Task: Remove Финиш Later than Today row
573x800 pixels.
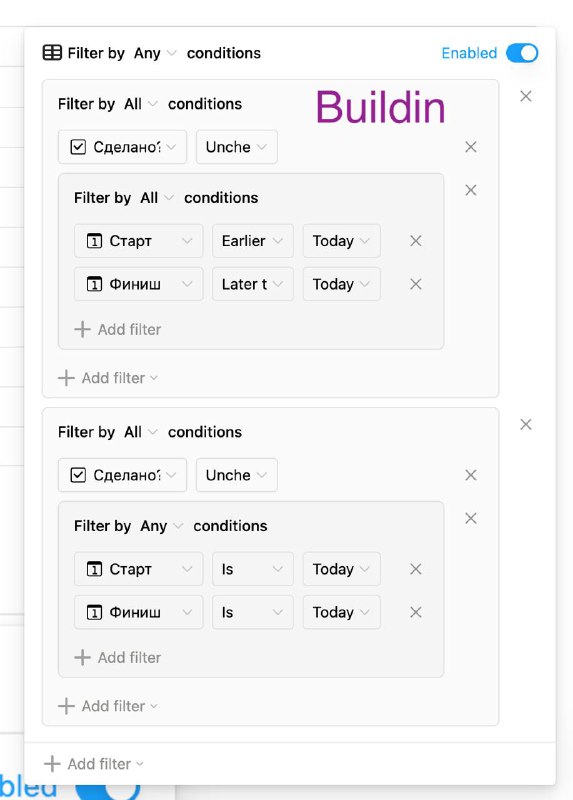Action: click(x=416, y=284)
